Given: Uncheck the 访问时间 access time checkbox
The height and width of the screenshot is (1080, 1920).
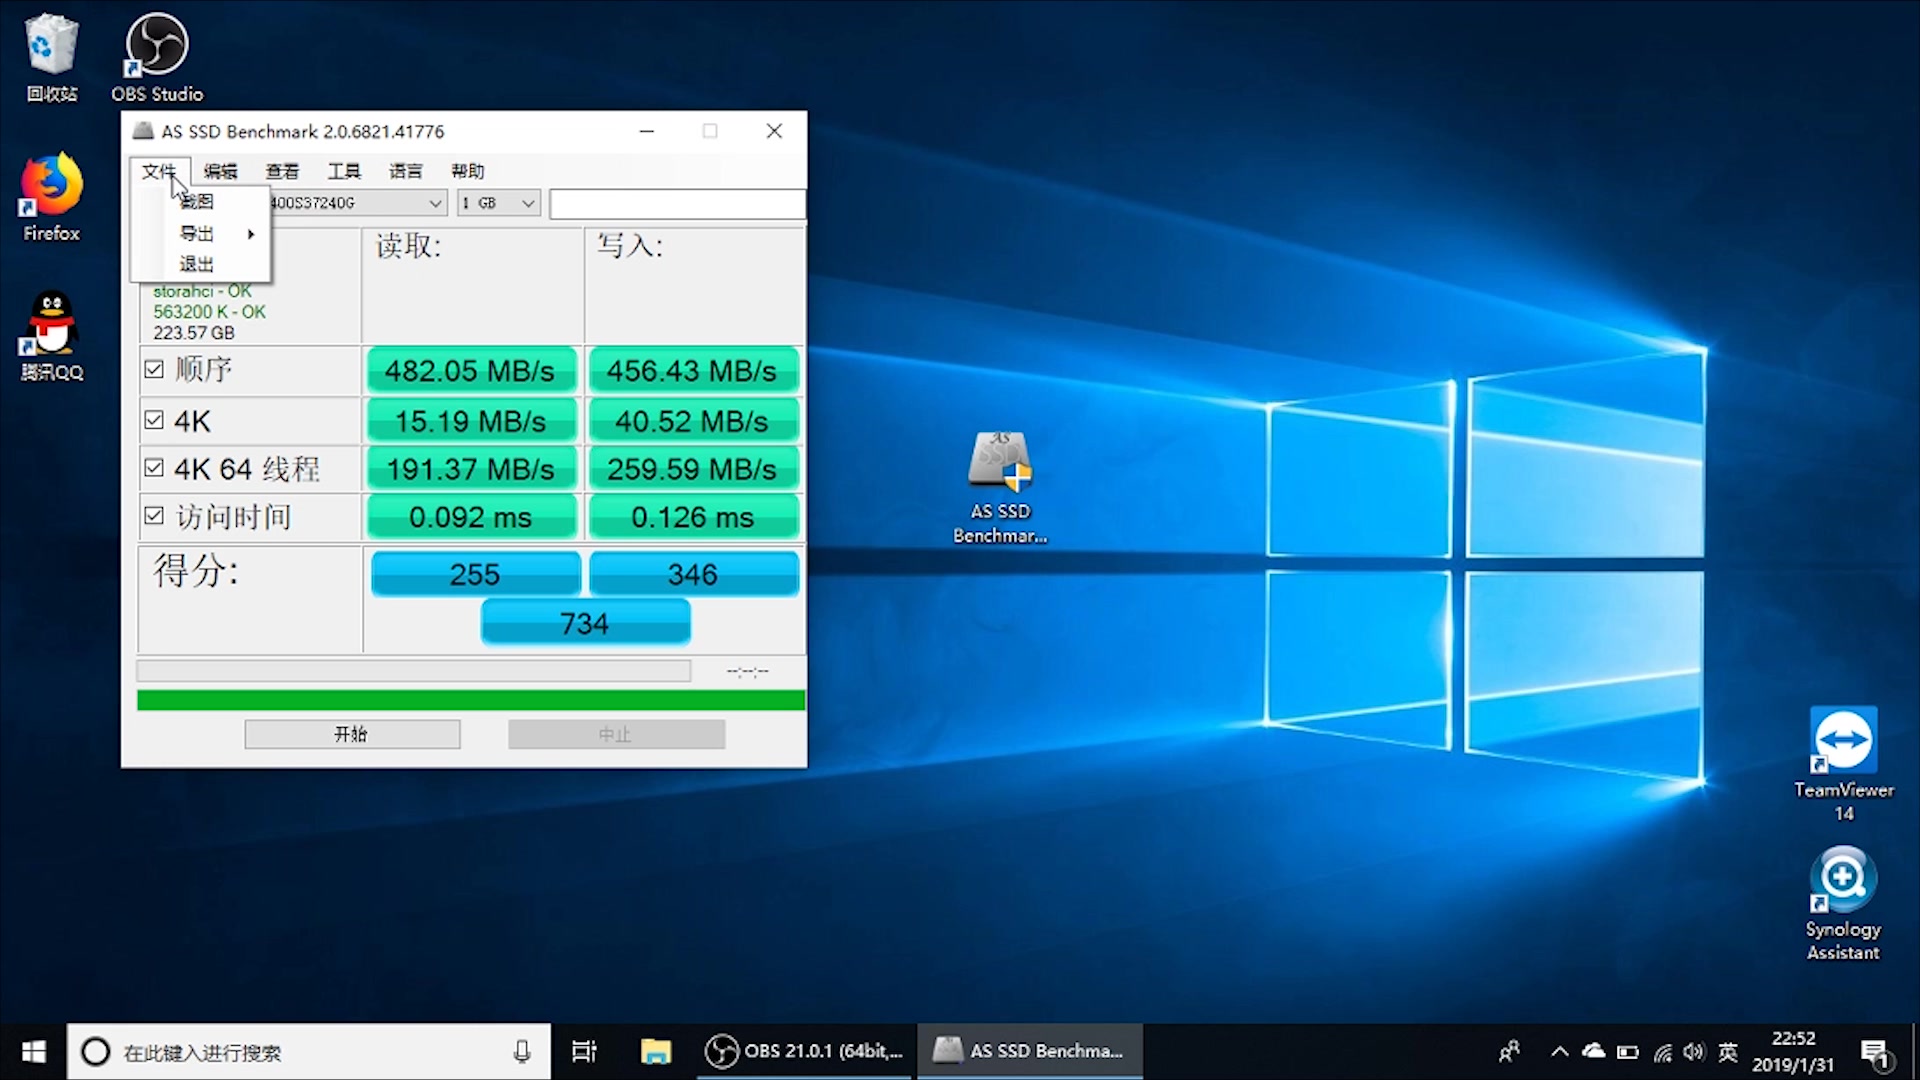Looking at the screenshot, I should click(x=154, y=516).
